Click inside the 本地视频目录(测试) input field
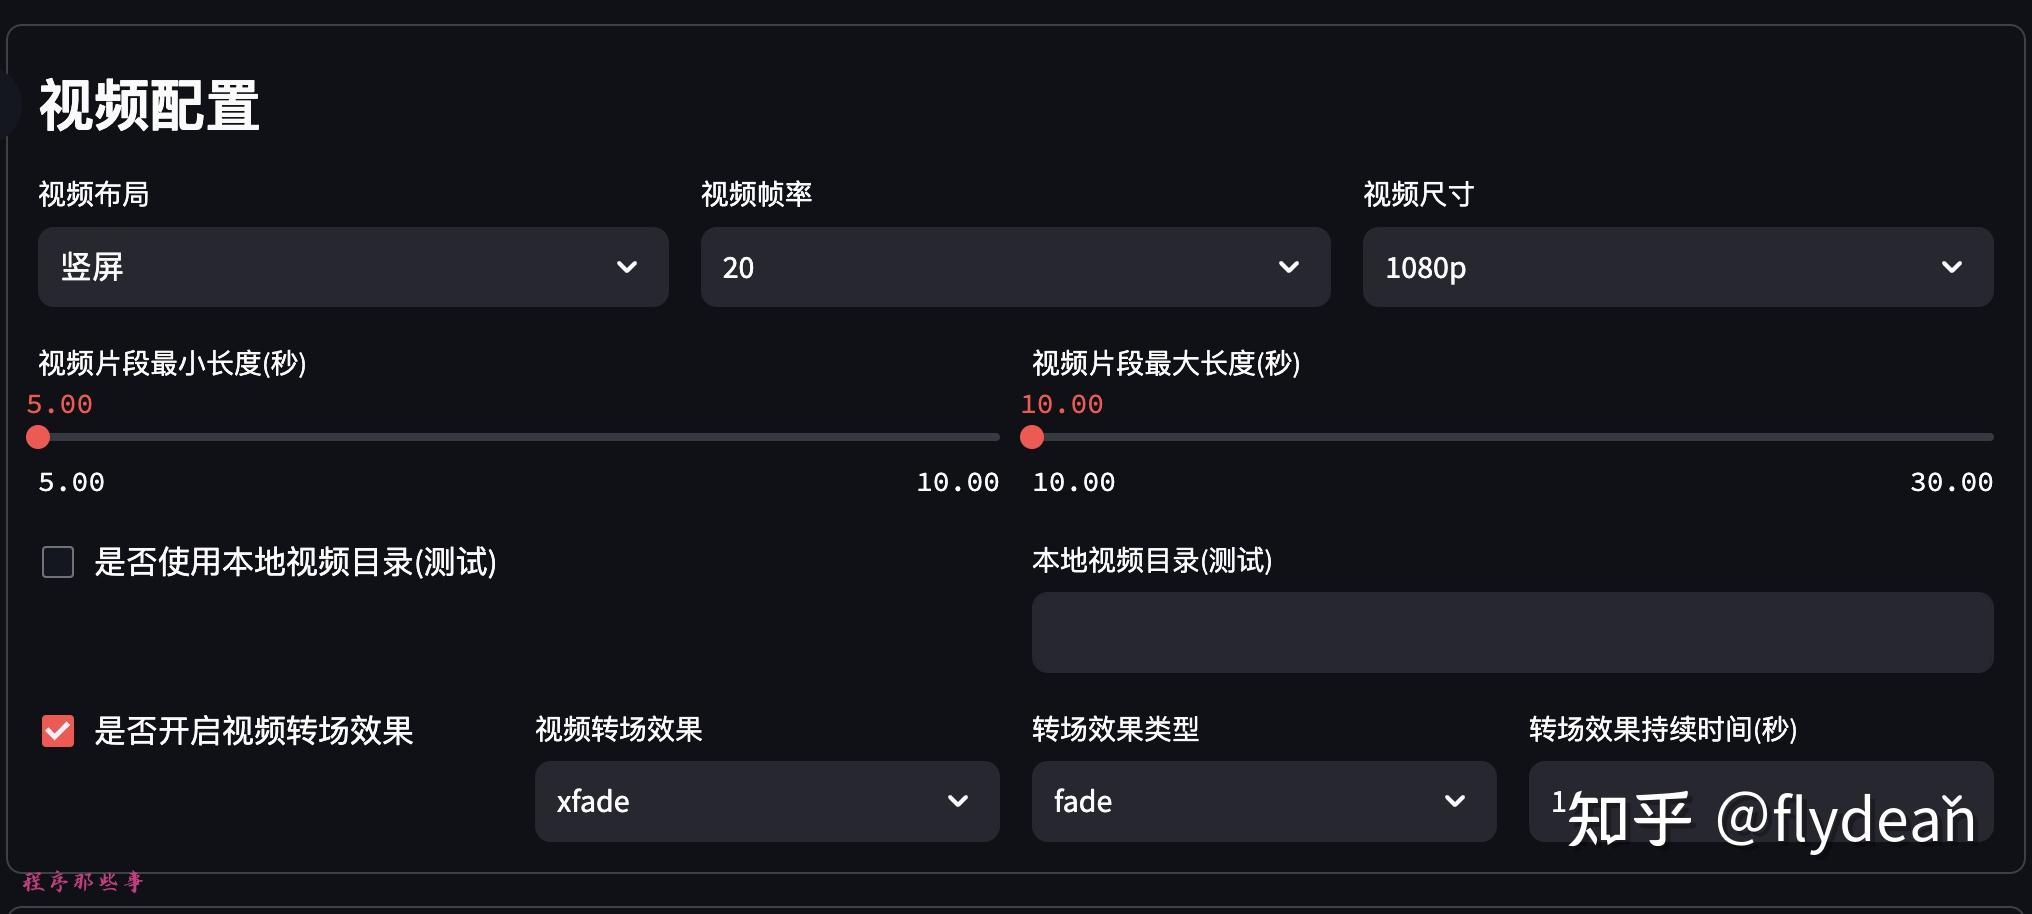 pyautogui.click(x=1510, y=632)
